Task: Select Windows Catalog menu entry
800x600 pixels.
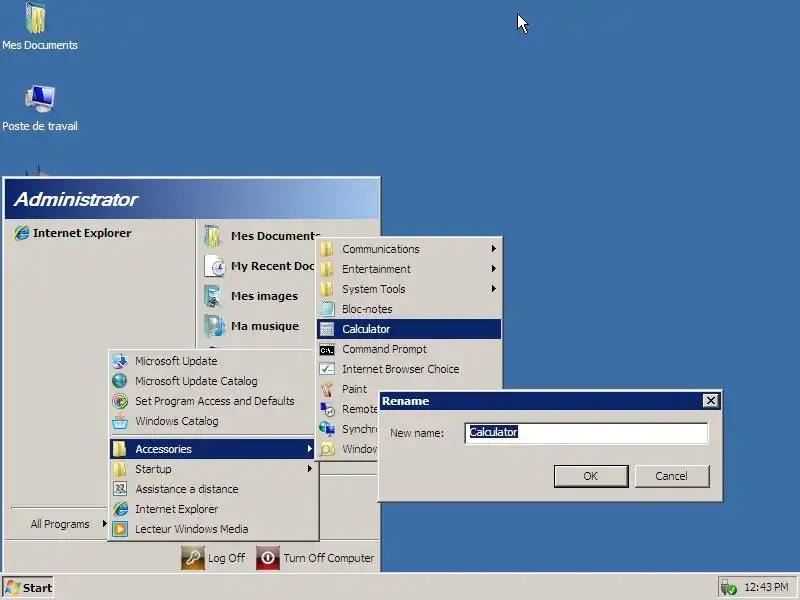Action: (213, 421)
